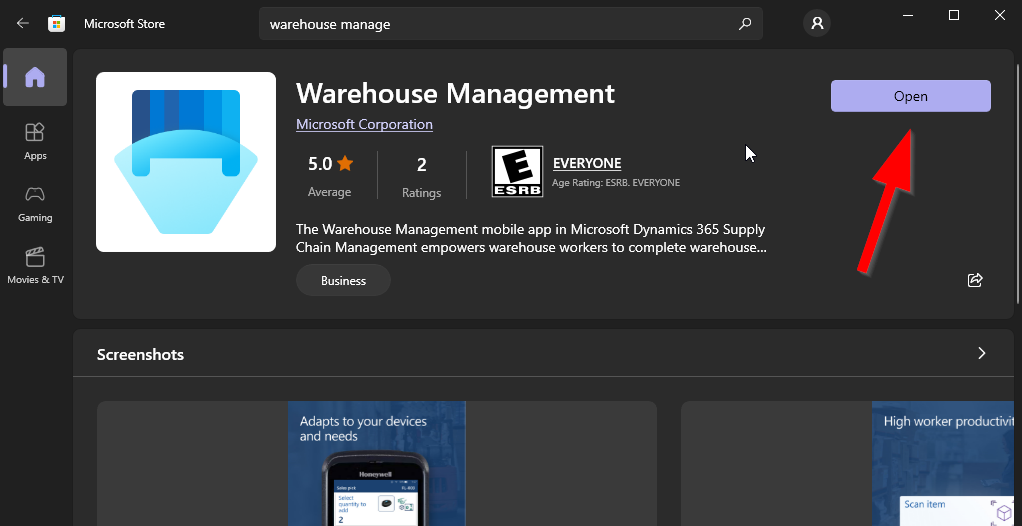Click the Share icon
This screenshot has height=526, width=1022.
click(975, 280)
